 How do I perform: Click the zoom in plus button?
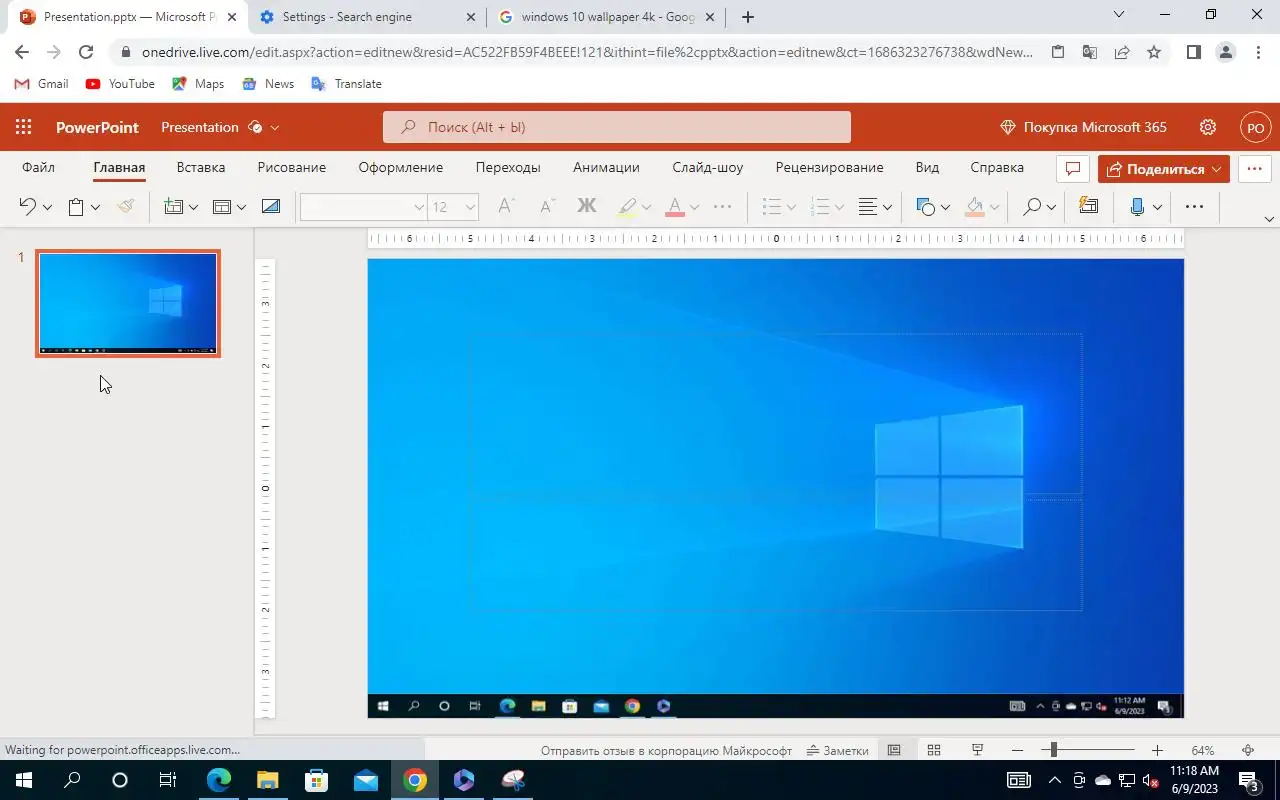point(1157,750)
